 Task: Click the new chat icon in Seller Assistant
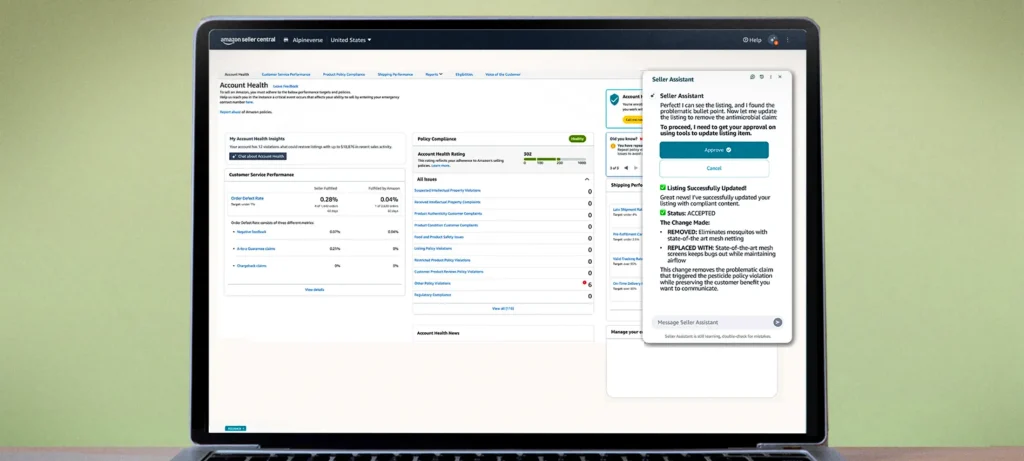[x=752, y=77]
